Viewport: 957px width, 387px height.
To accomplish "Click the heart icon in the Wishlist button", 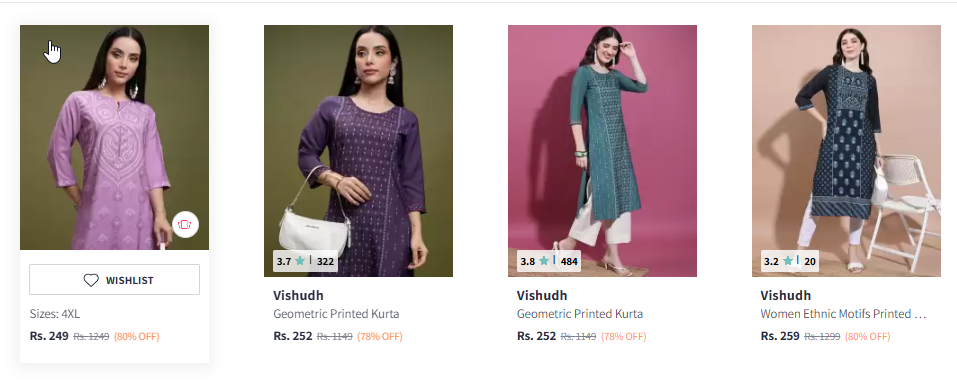I will click(91, 280).
